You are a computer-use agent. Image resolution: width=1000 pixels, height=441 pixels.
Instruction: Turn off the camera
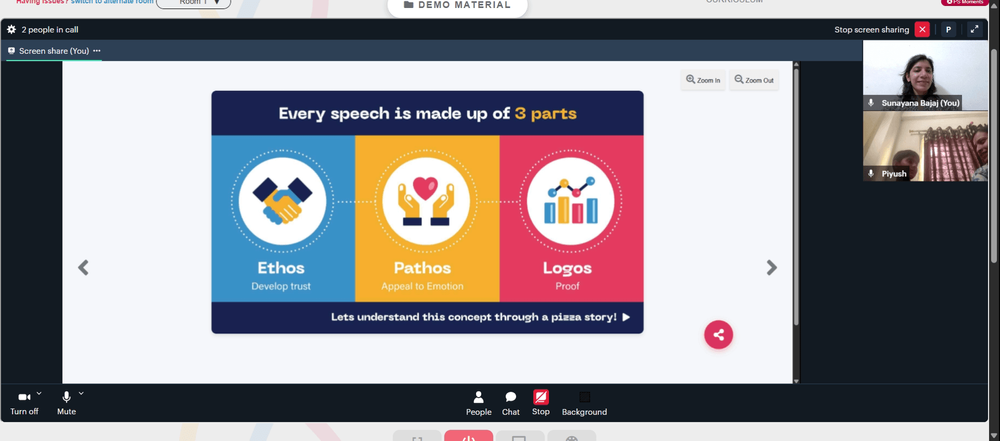click(x=24, y=403)
